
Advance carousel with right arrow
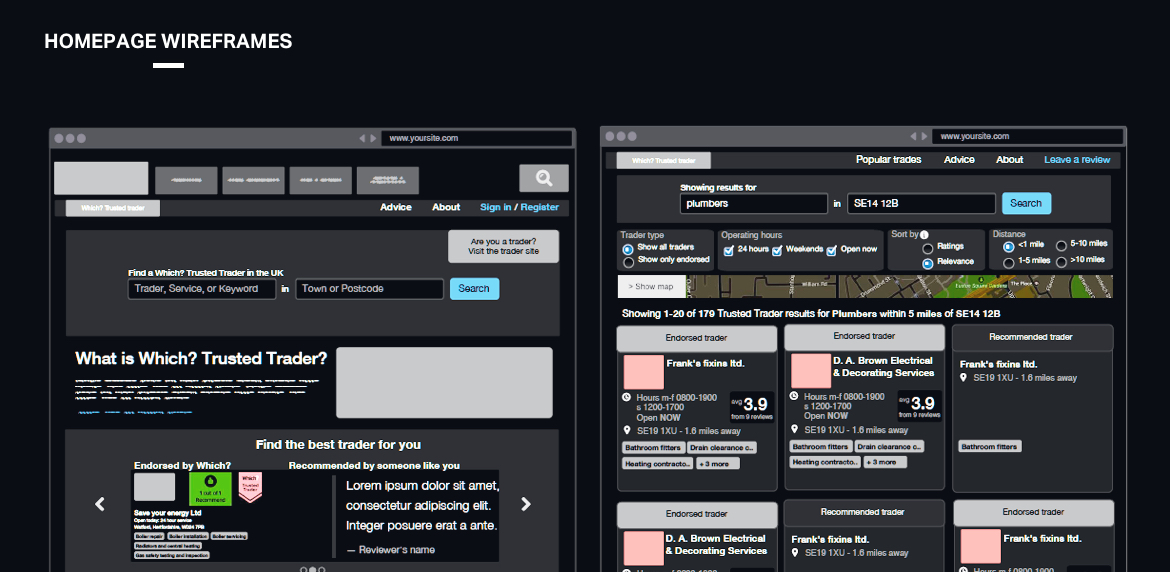click(x=526, y=504)
